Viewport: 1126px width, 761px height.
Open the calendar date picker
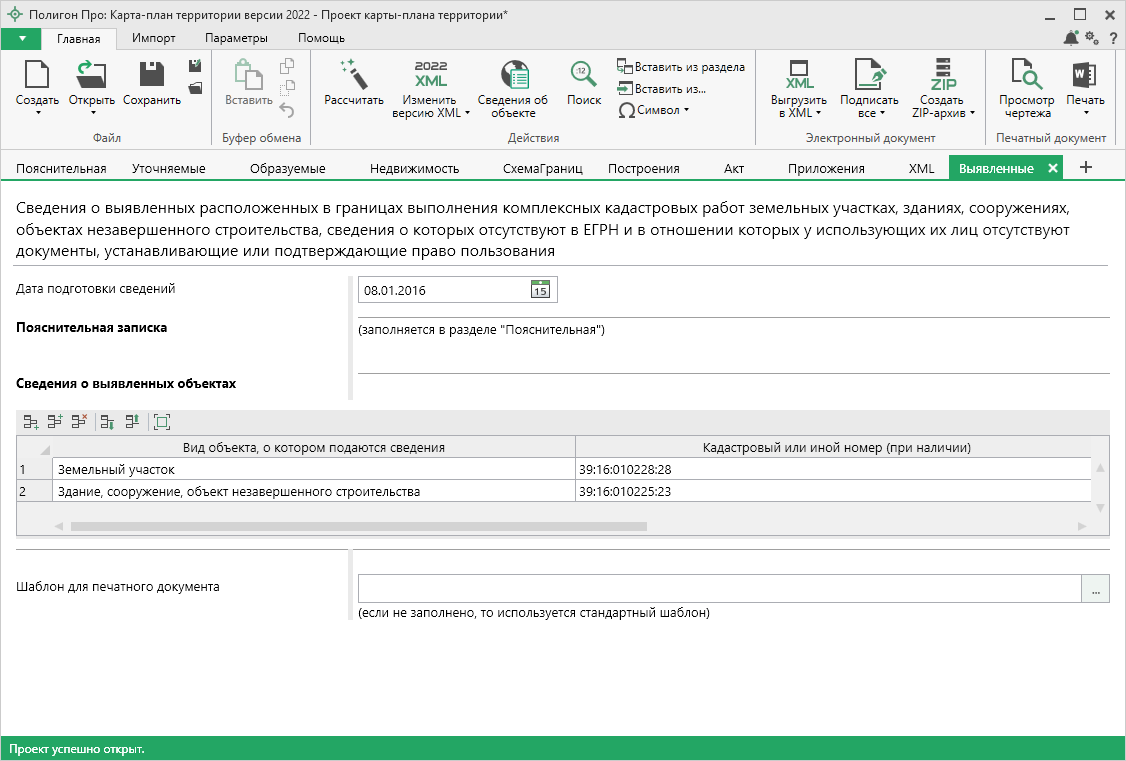click(x=540, y=290)
